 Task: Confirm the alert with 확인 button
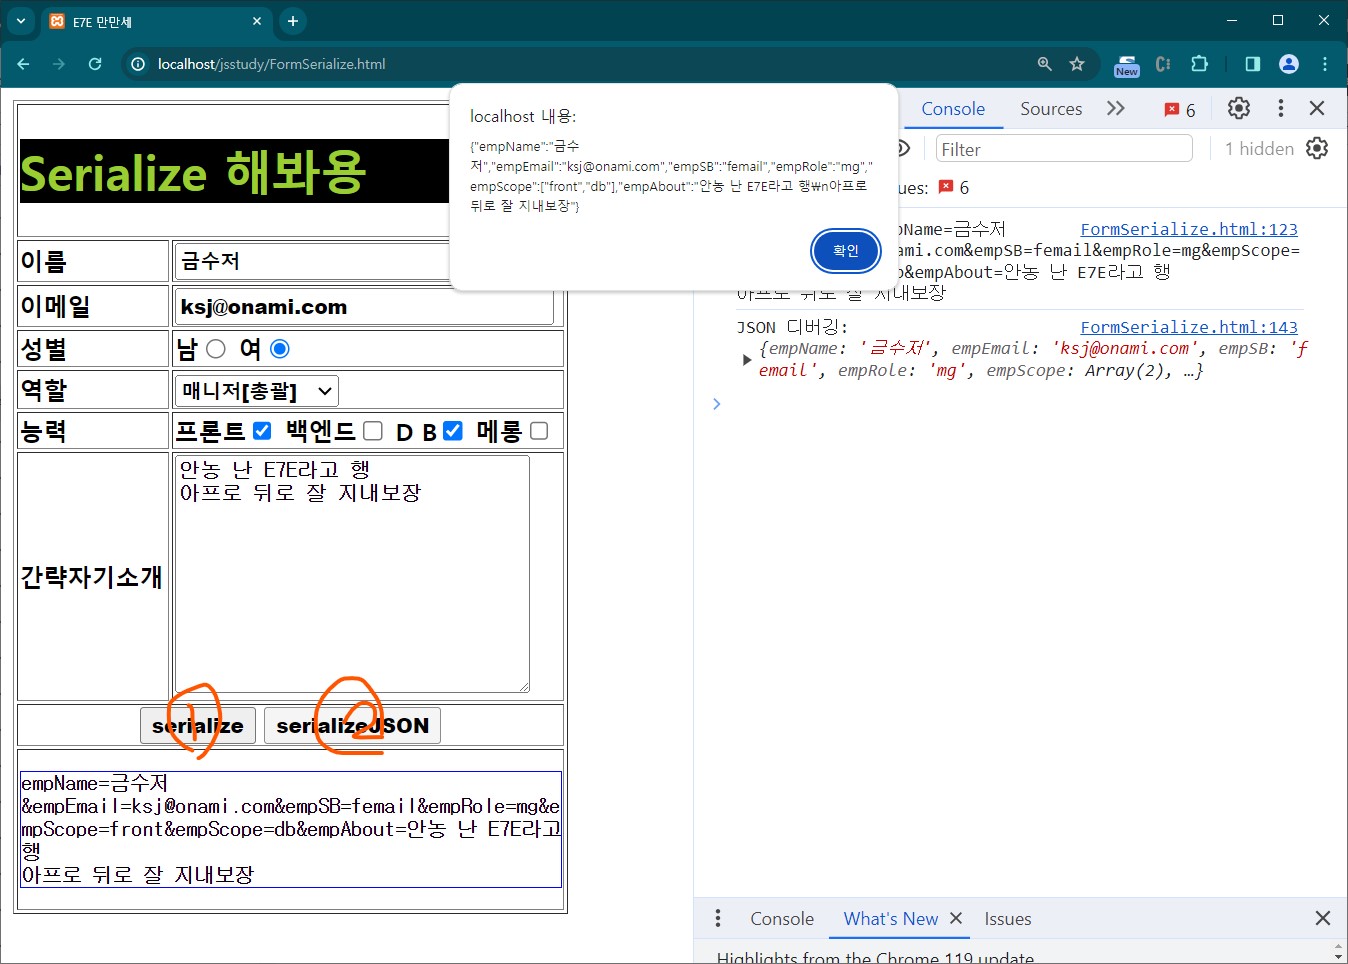point(846,251)
